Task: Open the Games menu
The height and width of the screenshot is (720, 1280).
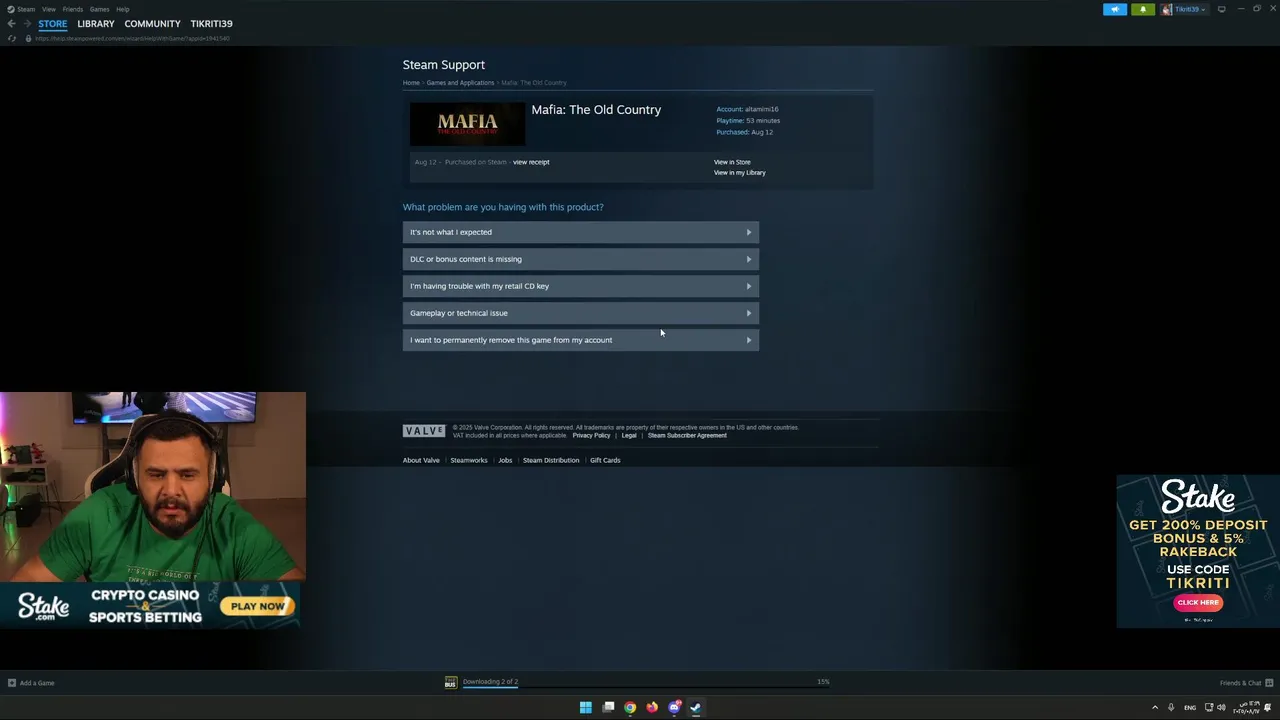Action: pos(99,9)
